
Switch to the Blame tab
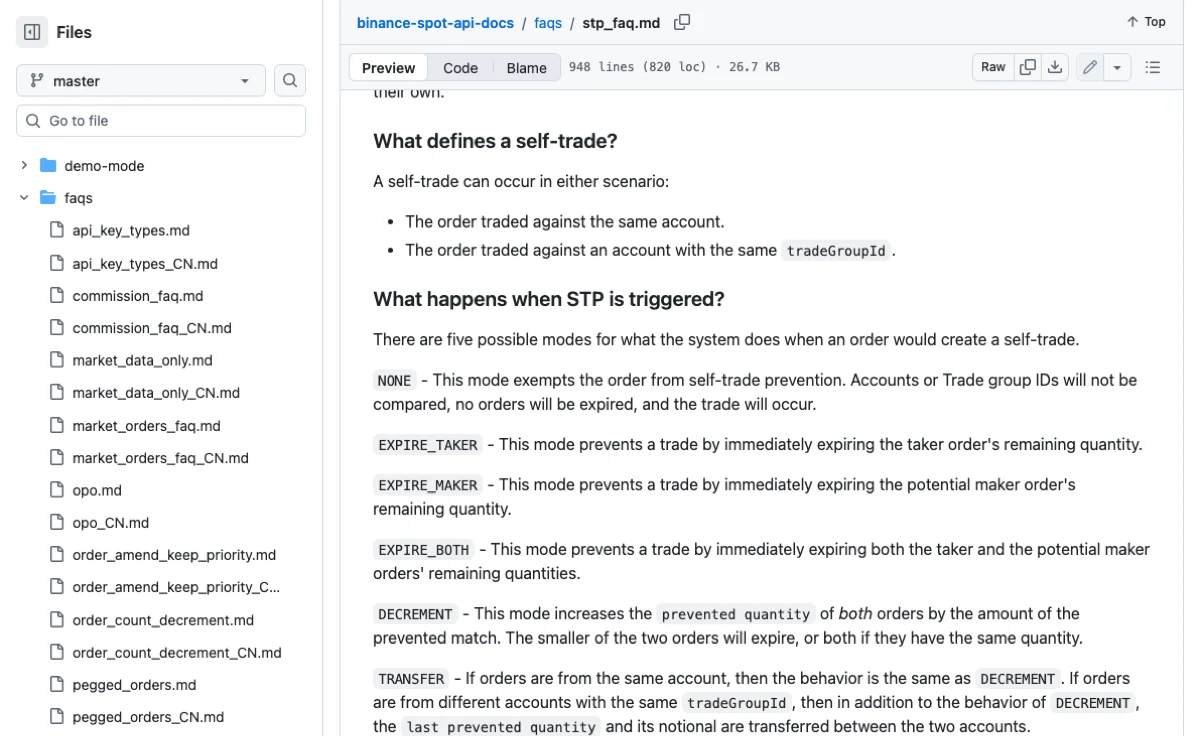[526, 68]
